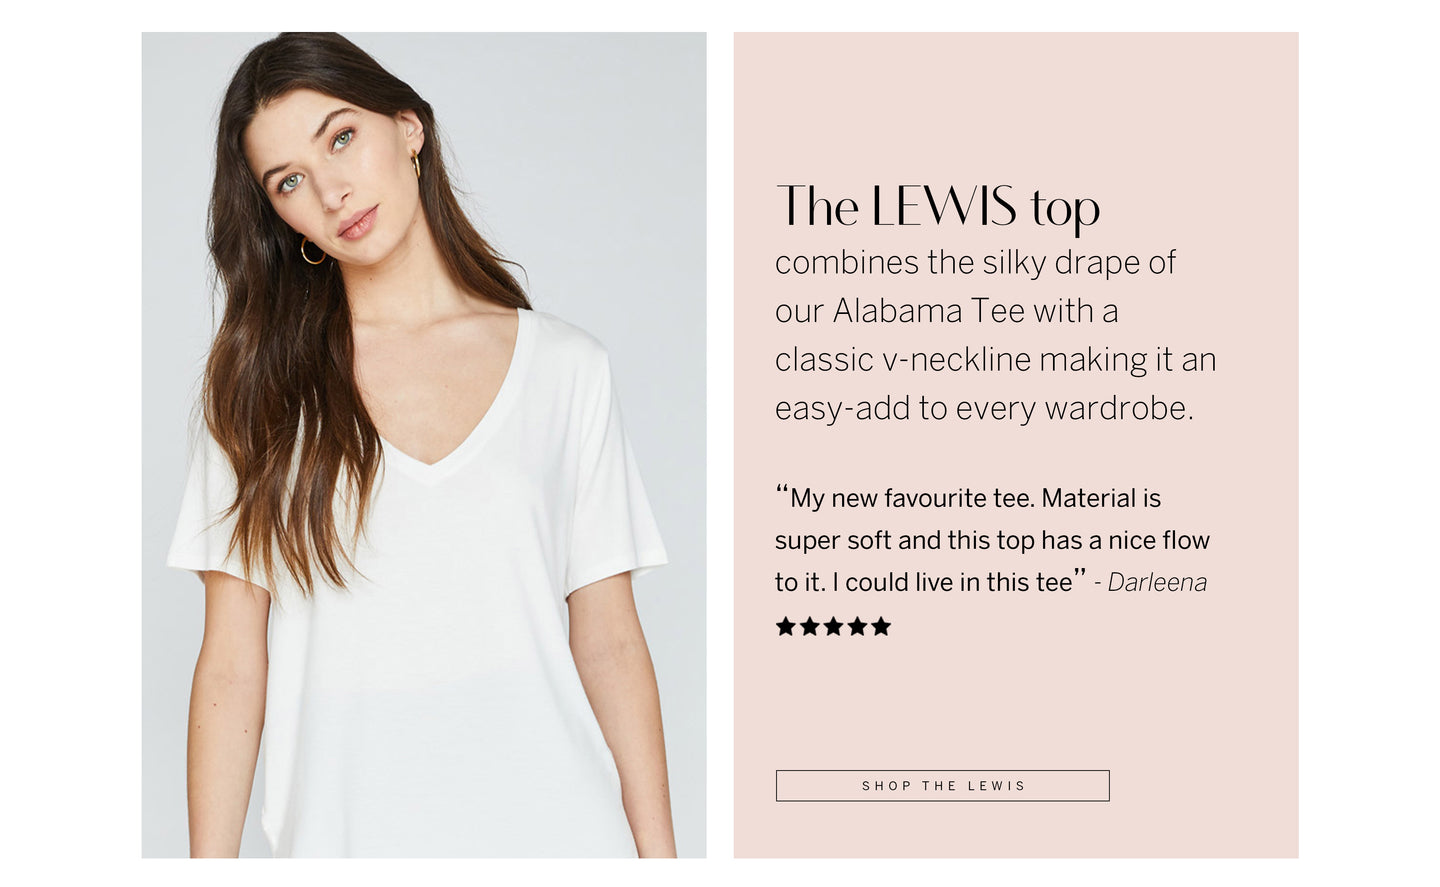Click the fourth review star
Viewport: 1440px width, 887px height.
pos(857,626)
